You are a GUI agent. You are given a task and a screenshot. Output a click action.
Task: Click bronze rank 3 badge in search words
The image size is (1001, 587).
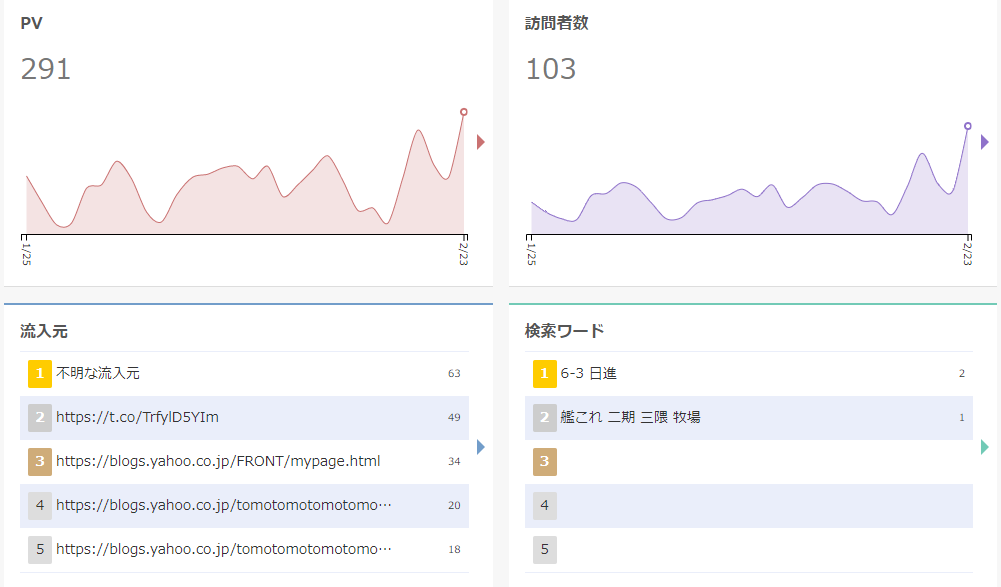click(545, 461)
